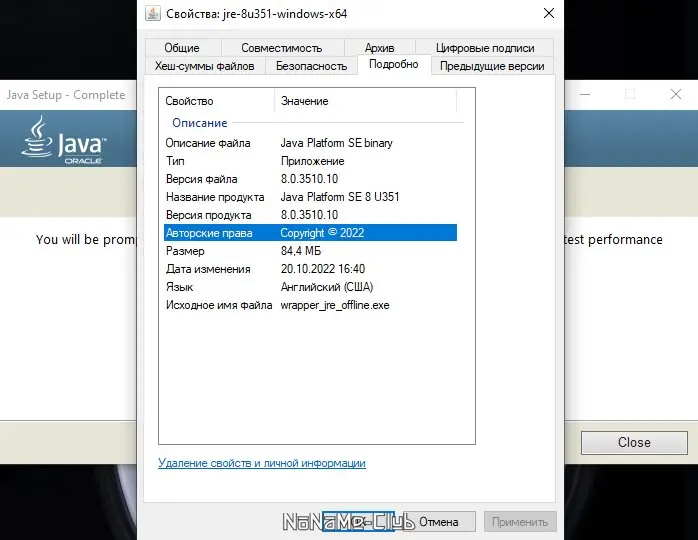Image resolution: width=698 pixels, height=540 pixels.
Task: Select the Язык property row
Action: pos(310,287)
